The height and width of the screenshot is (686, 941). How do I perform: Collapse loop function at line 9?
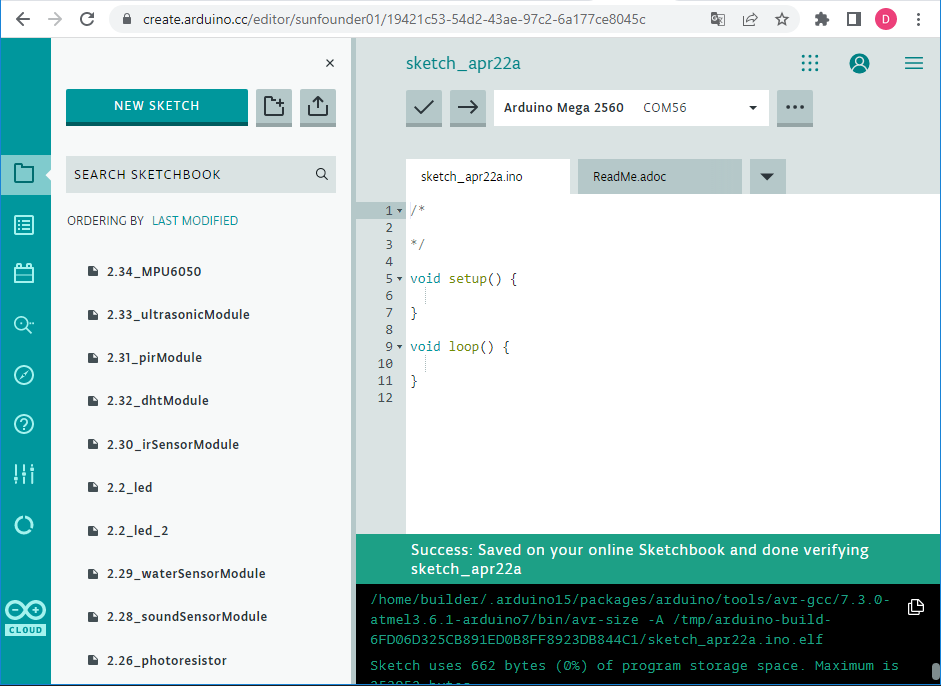pos(400,347)
